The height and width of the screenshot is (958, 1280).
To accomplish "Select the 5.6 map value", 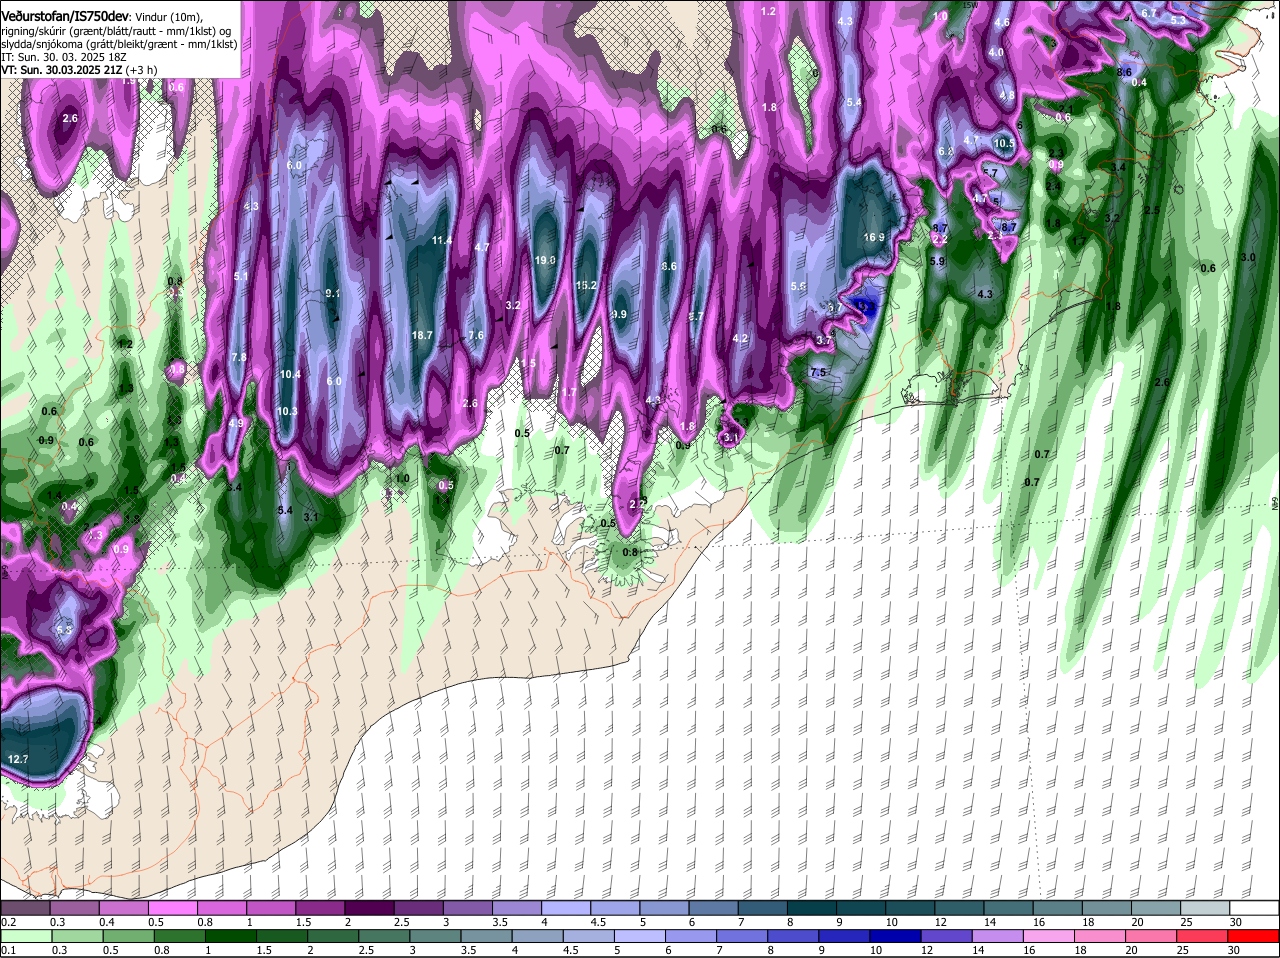I will tap(798, 287).
